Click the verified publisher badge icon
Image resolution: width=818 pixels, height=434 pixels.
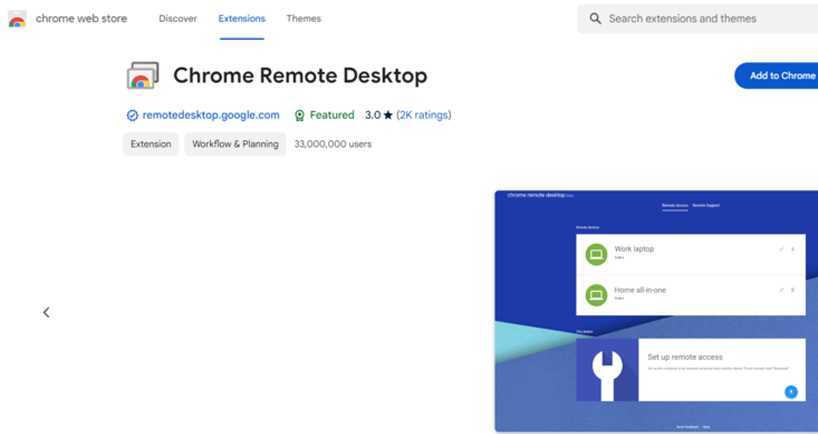(133, 115)
